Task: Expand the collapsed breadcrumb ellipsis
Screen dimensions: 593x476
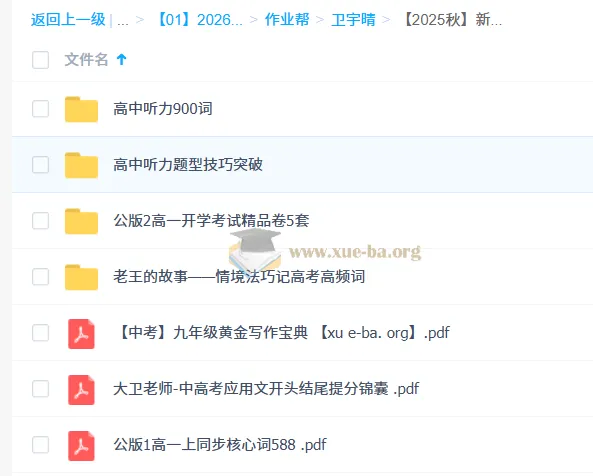Action: tap(123, 20)
